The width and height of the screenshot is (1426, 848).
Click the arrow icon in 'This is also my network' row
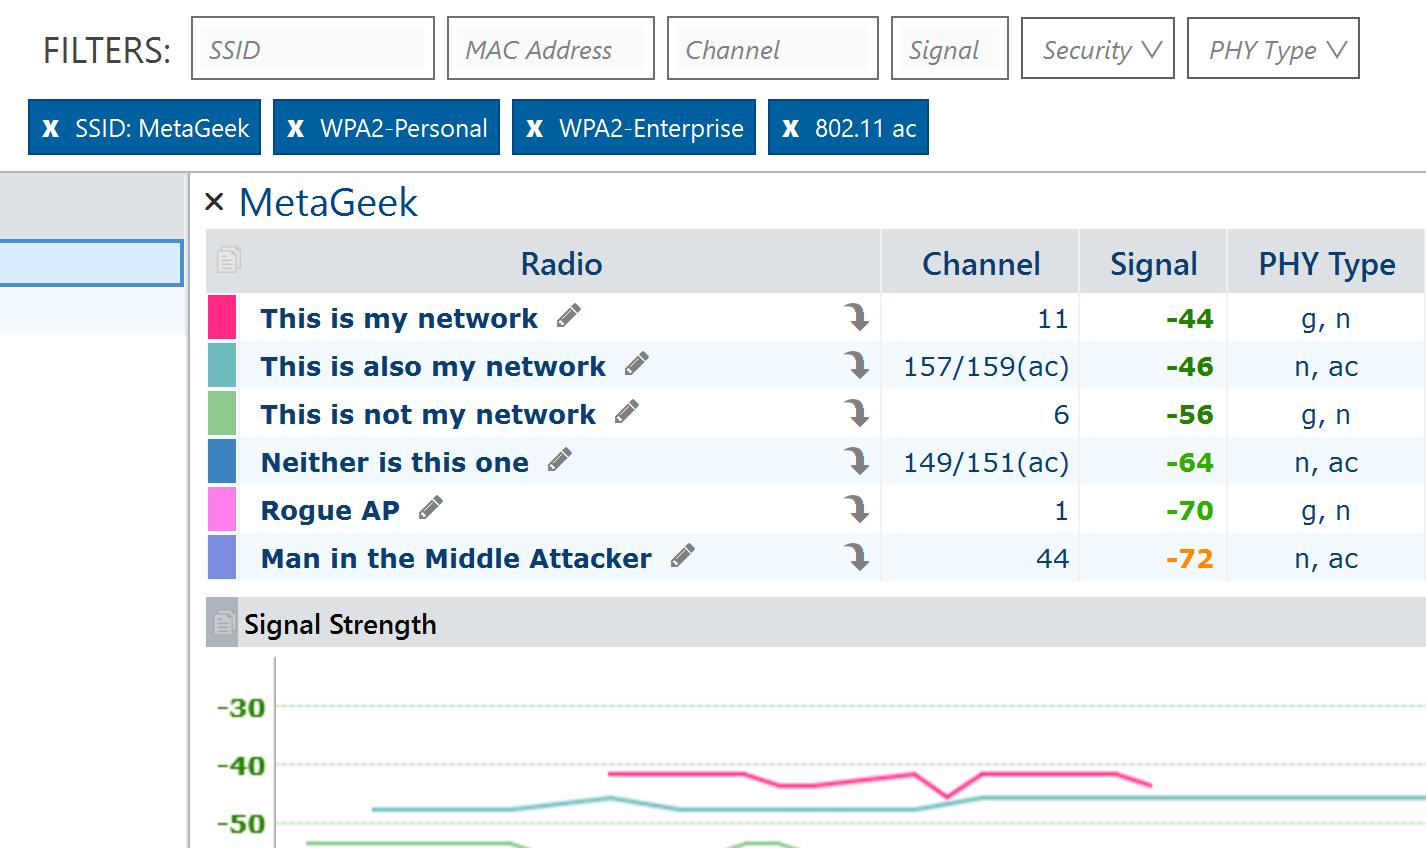click(x=856, y=365)
